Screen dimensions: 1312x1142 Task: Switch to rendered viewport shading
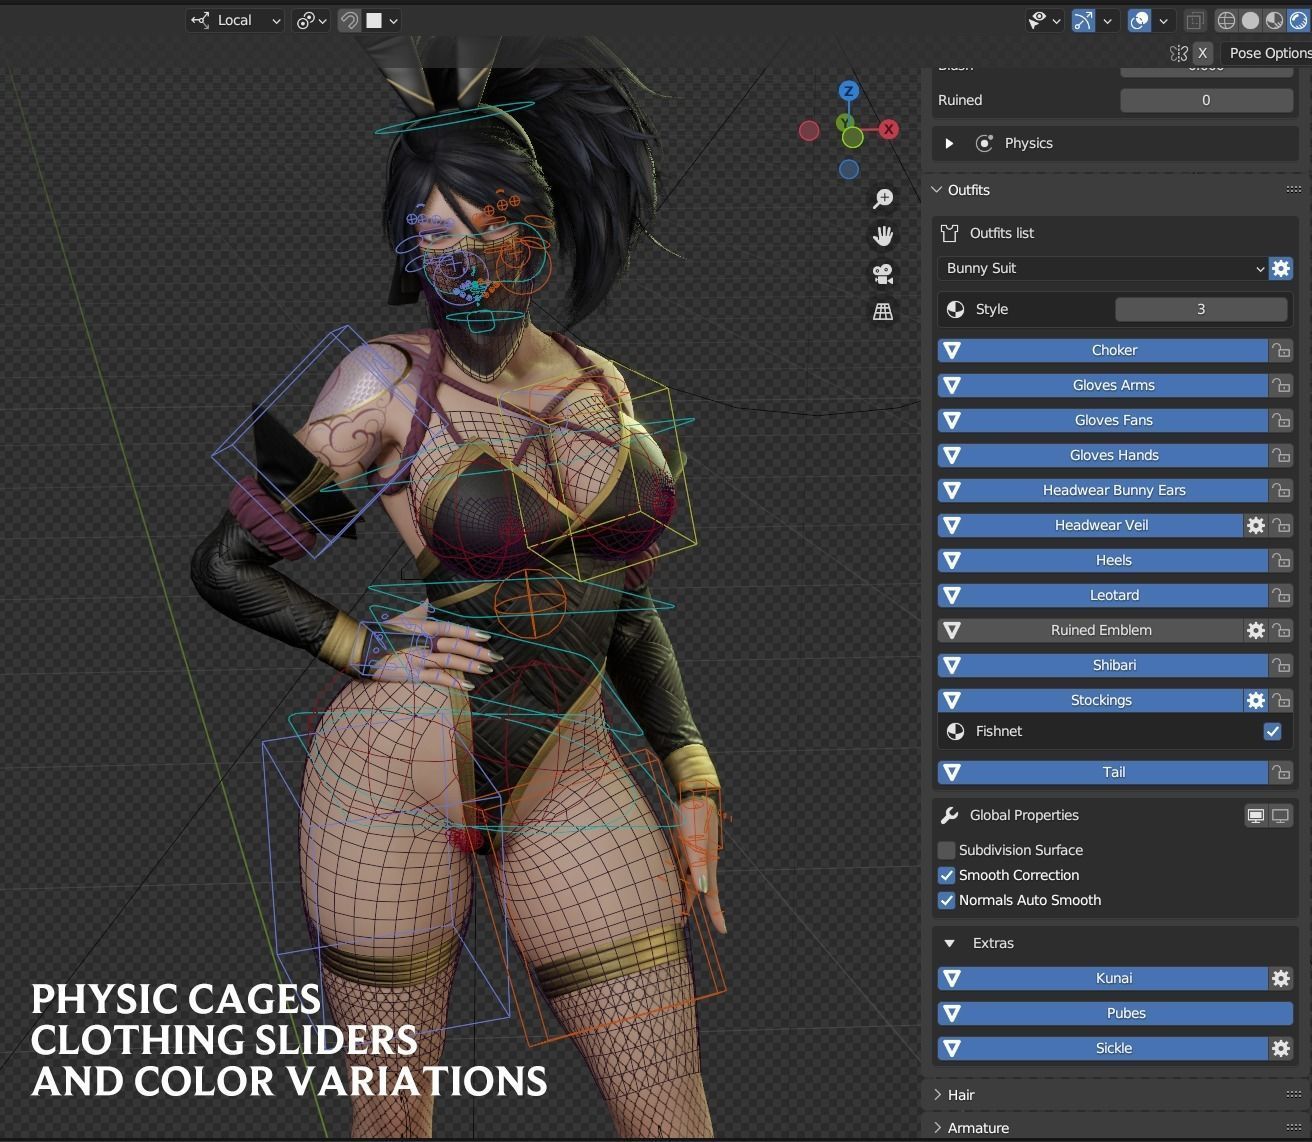(1298, 20)
